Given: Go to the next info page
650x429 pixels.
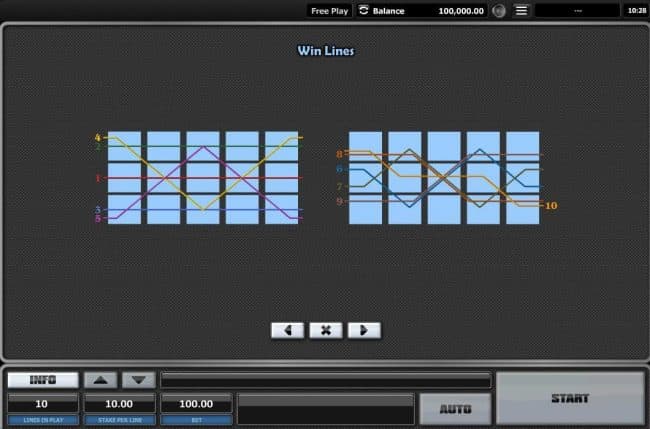Looking at the screenshot, I should 364,330.
